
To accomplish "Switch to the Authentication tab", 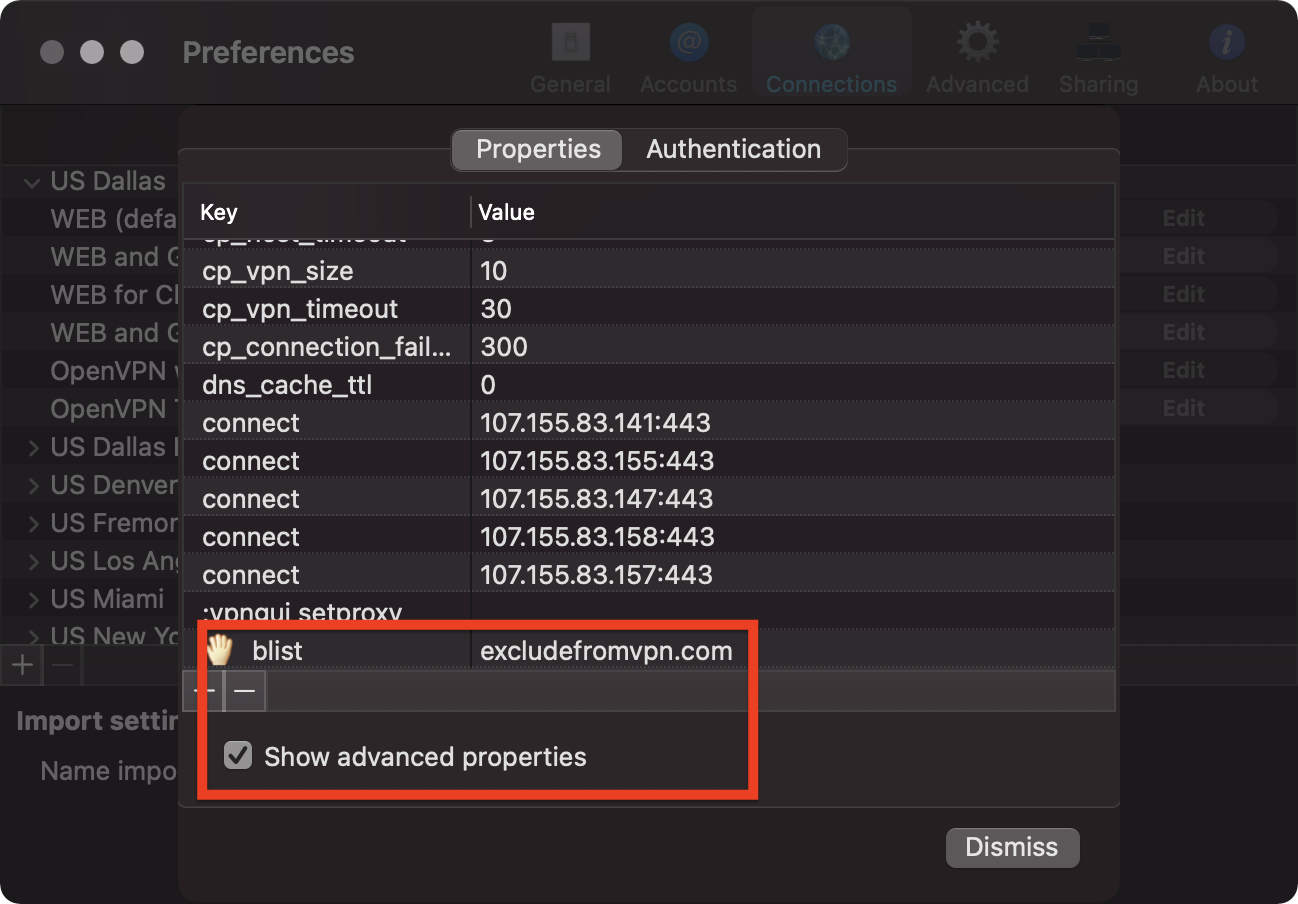I will tap(733, 150).
